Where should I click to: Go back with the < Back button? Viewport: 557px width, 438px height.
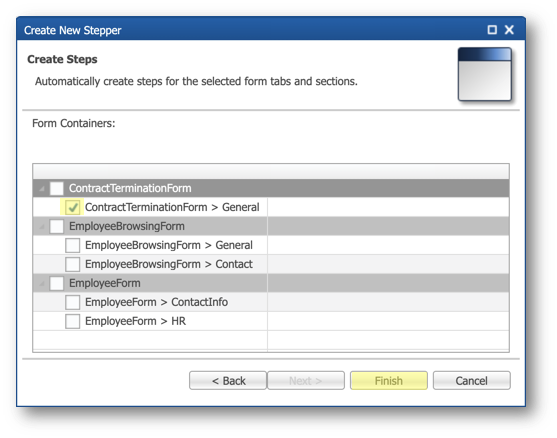coord(228,380)
